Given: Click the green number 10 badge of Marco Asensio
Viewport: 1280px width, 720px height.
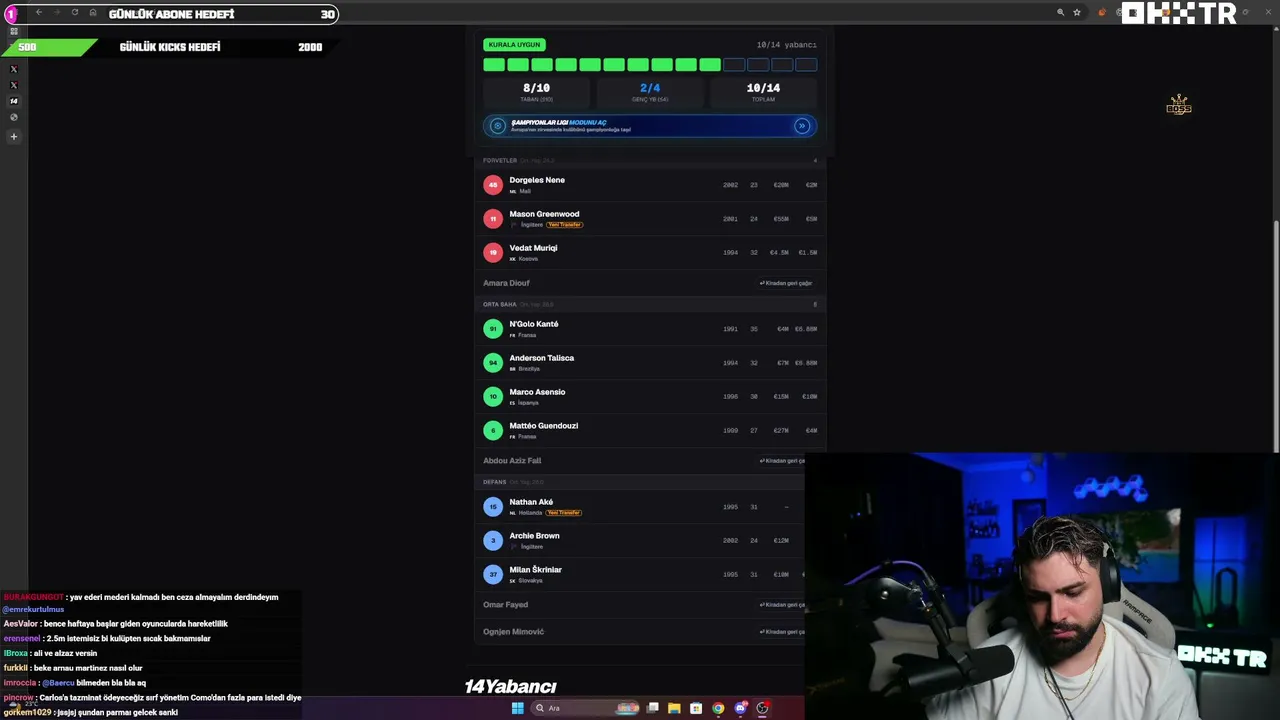Looking at the screenshot, I should (x=493, y=397).
